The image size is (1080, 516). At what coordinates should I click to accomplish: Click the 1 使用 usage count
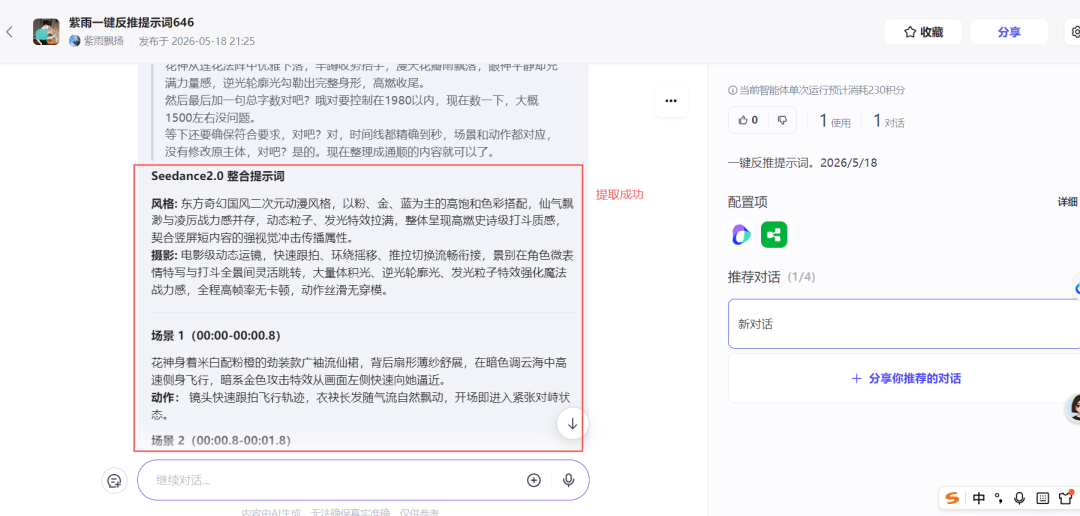(835, 121)
